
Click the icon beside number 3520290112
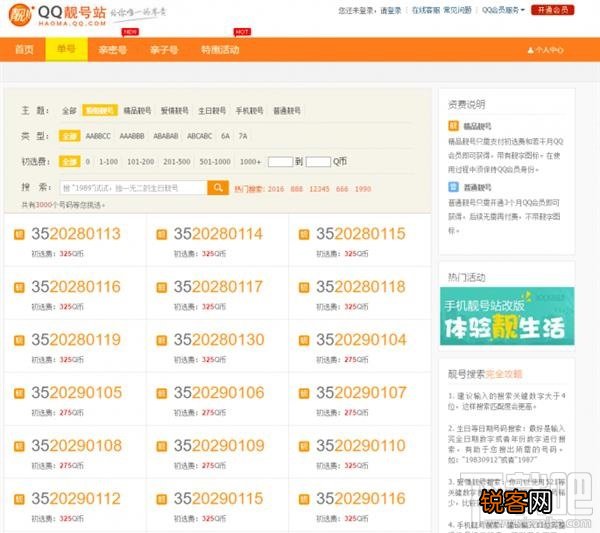19,499
